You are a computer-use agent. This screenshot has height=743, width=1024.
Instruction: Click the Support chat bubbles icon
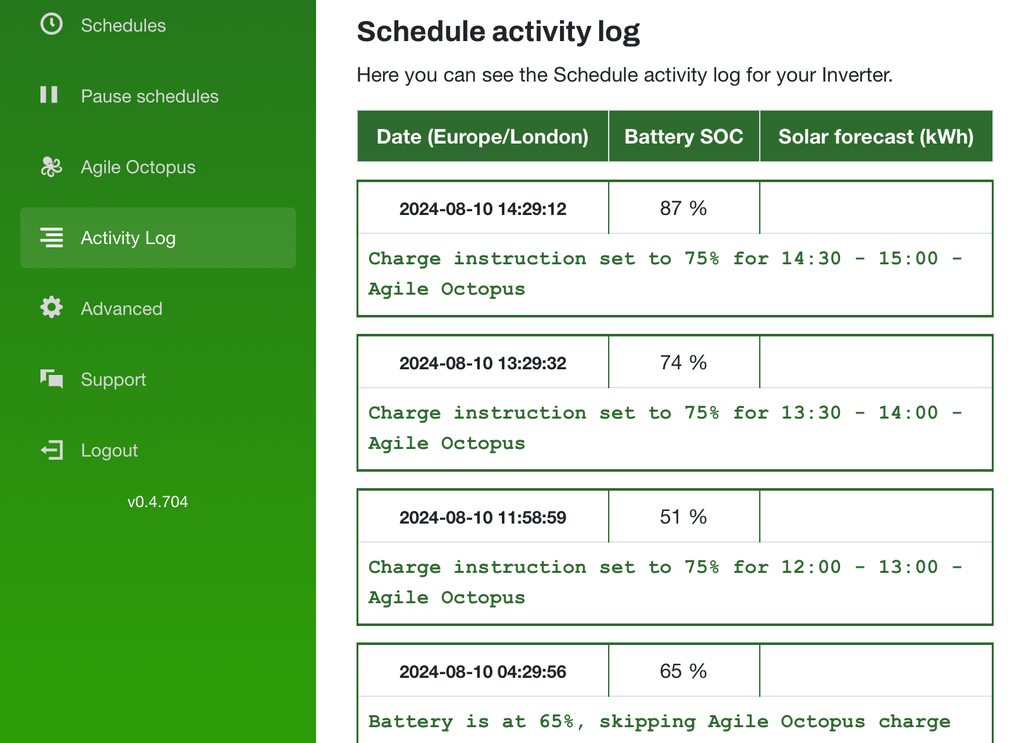51,379
